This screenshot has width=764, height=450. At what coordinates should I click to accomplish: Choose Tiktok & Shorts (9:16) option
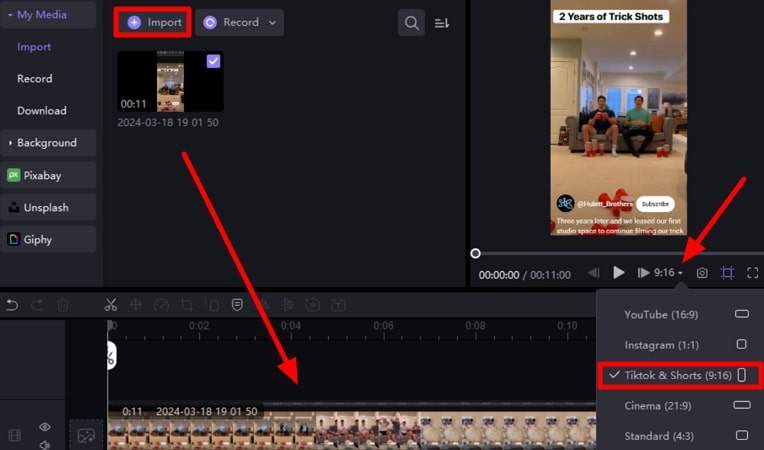tap(680, 375)
